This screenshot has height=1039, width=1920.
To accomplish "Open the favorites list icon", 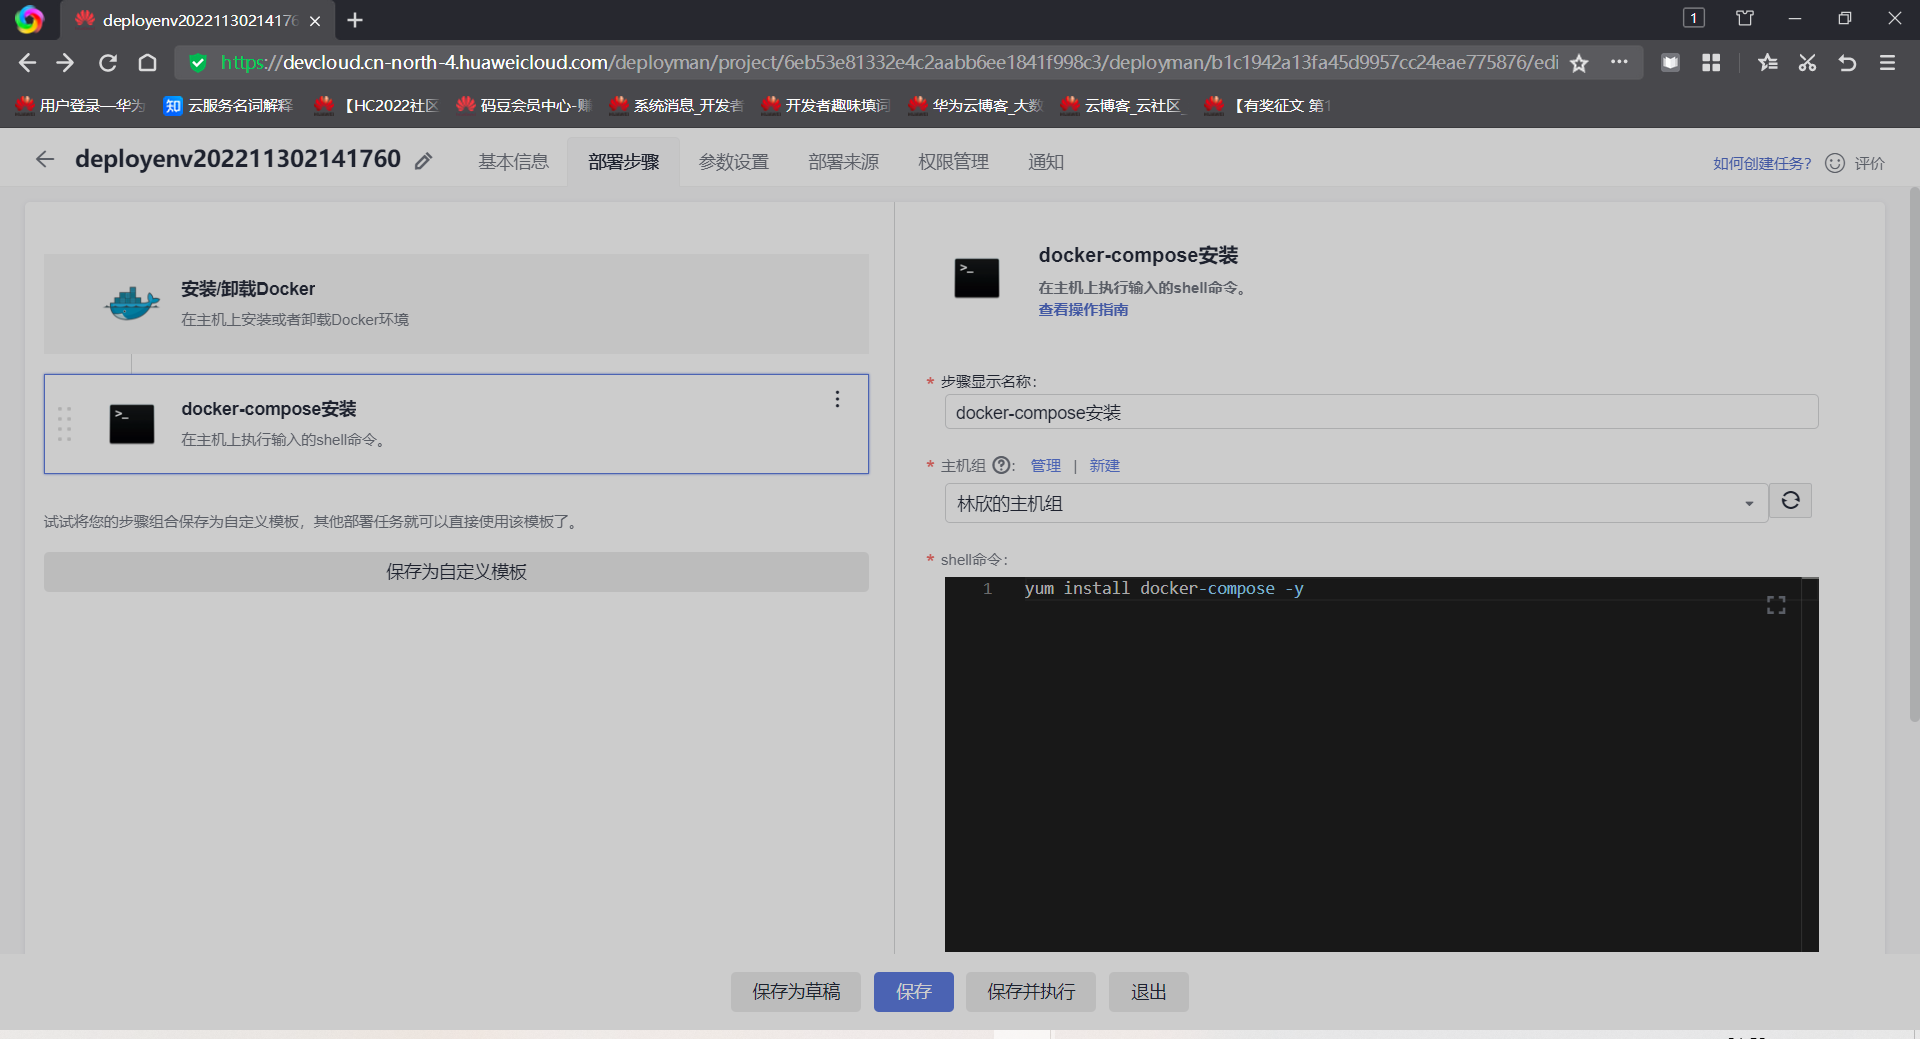I will tap(1768, 63).
